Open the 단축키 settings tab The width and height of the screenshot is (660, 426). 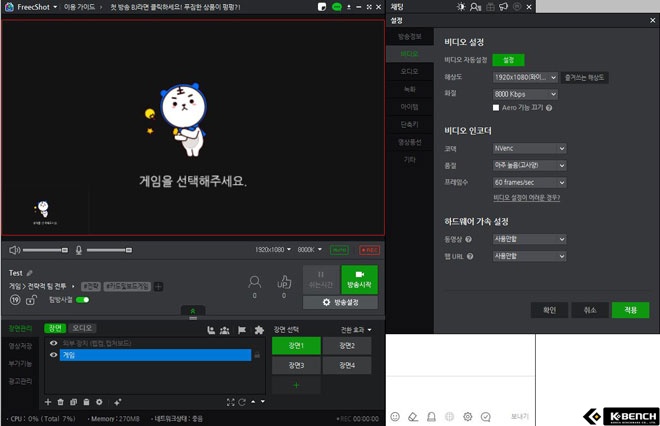click(x=410, y=125)
